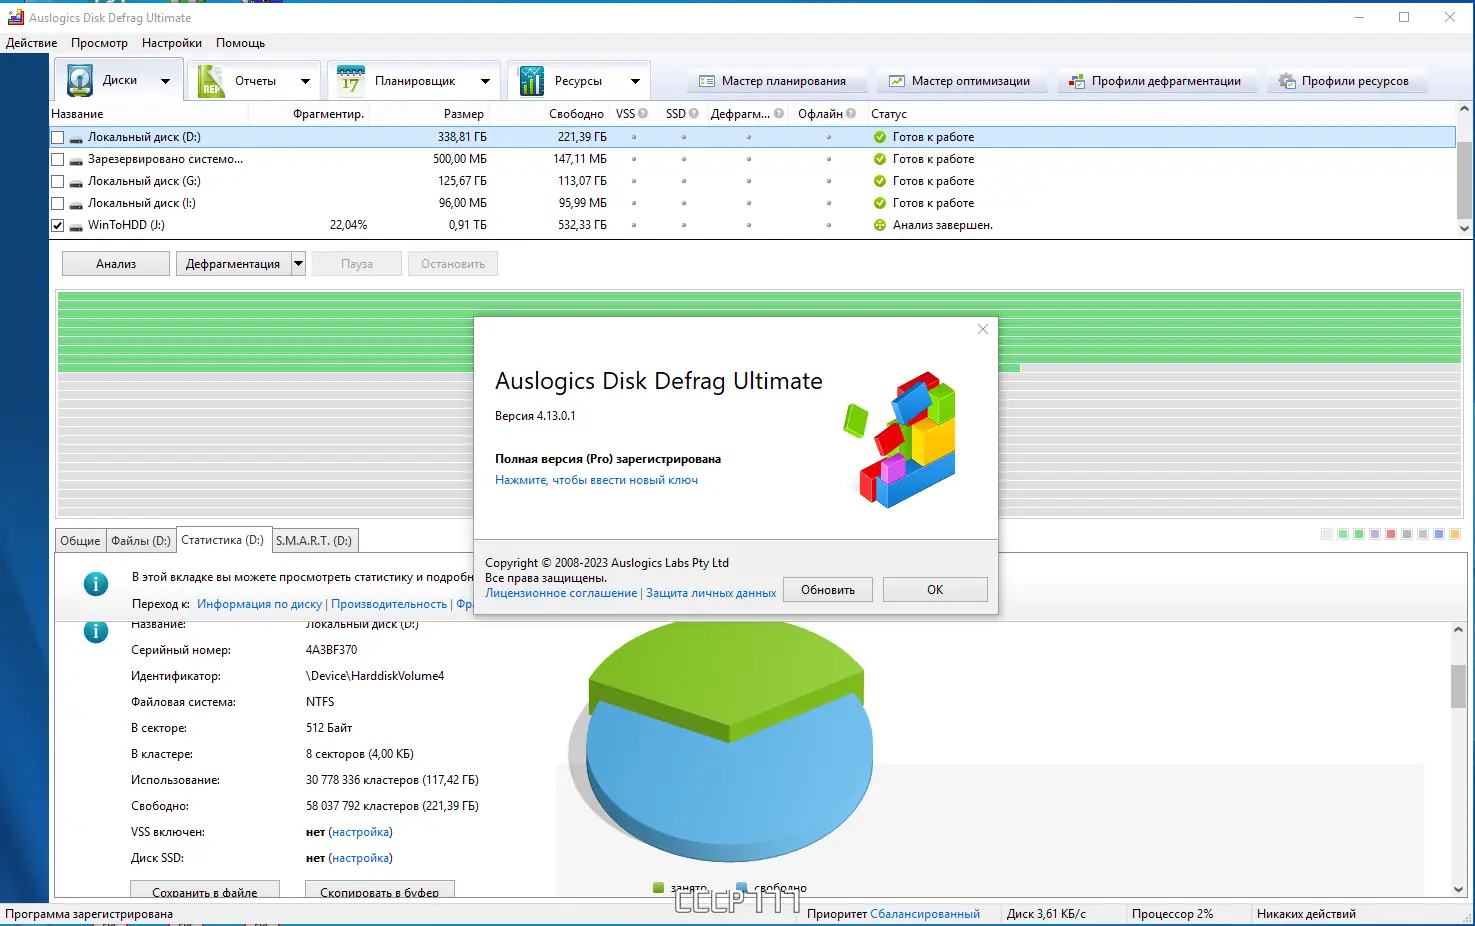
Task: Tick the checkbox for Зарезервировано системо...
Action: (x=58, y=160)
